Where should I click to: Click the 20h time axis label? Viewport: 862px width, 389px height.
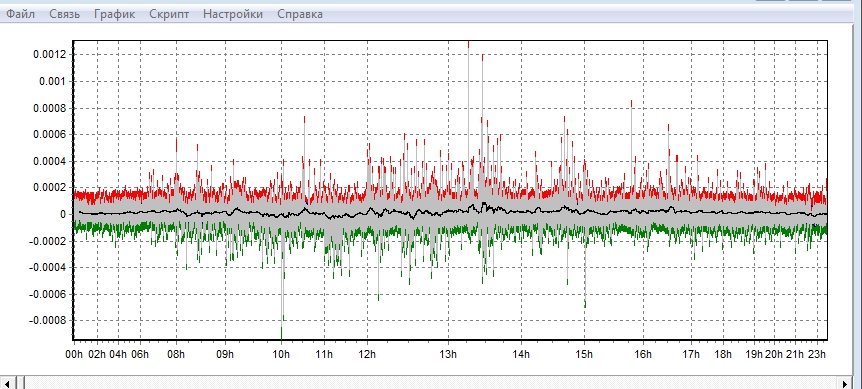(x=774, y=354)
